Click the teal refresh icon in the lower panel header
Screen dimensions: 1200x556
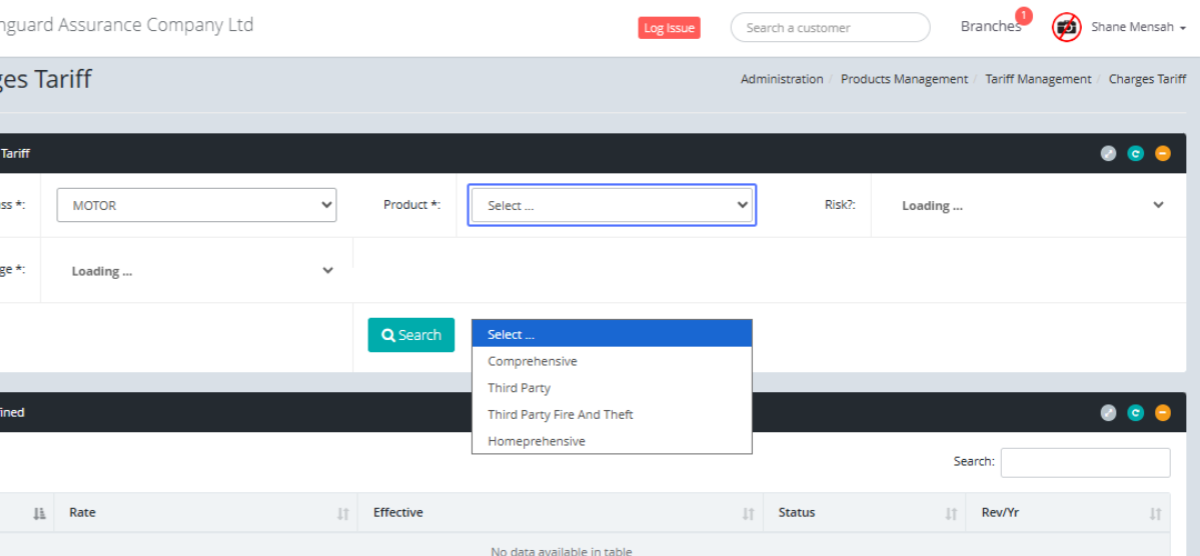1135,412
